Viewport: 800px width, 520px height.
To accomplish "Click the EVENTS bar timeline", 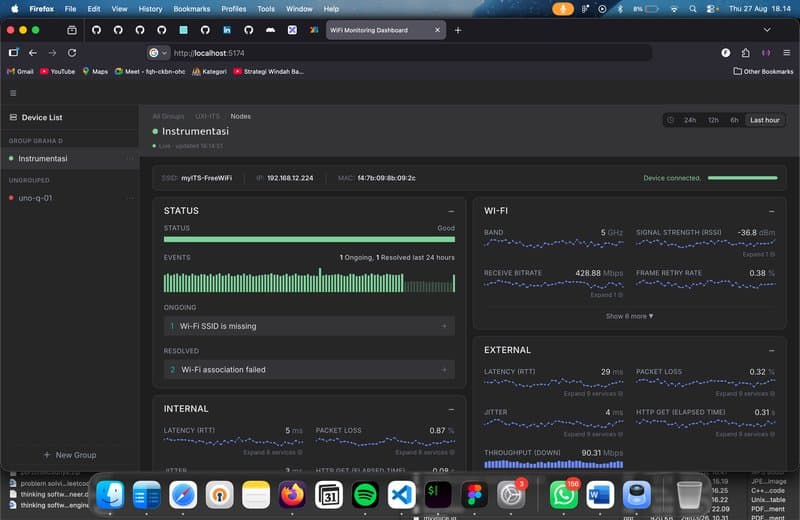I will (x=309, y=280).
